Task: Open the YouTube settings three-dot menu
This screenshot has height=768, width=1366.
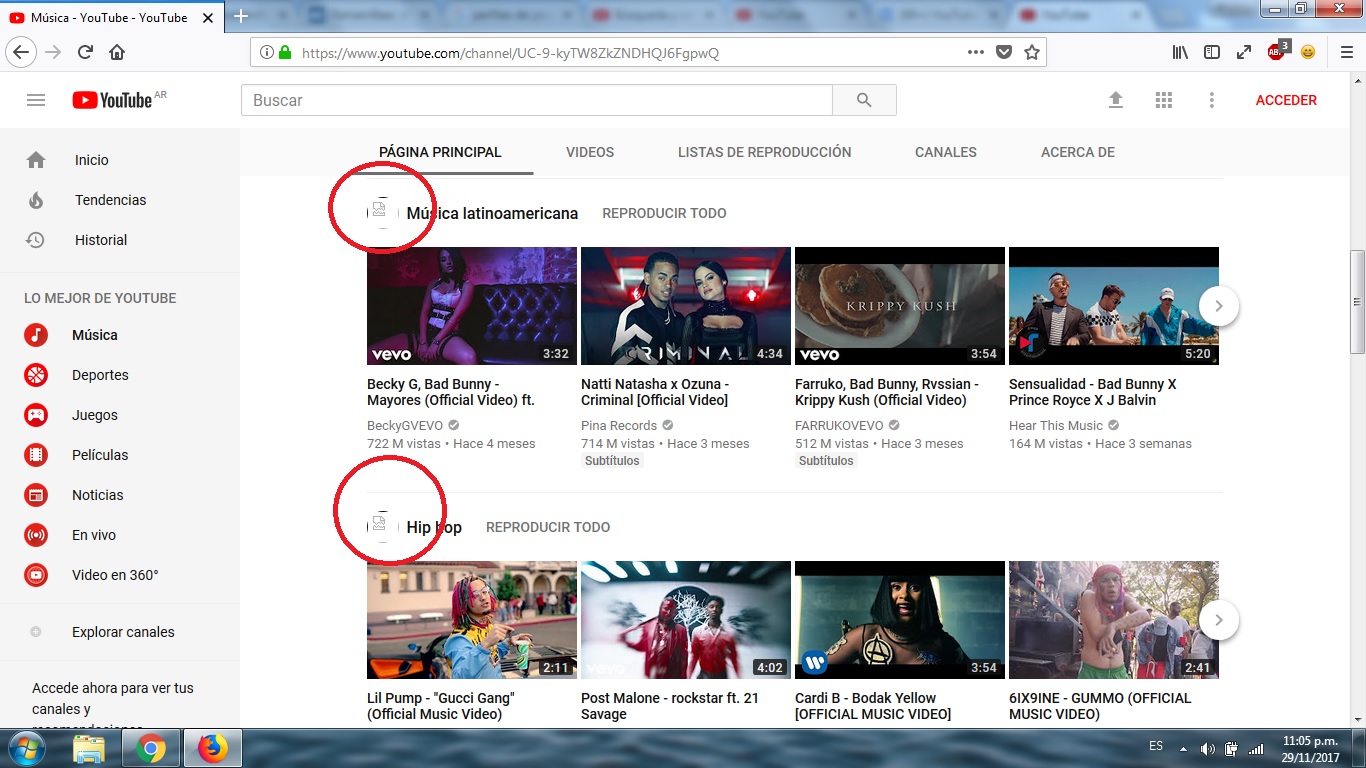Action: click(x=1211, y=100)
